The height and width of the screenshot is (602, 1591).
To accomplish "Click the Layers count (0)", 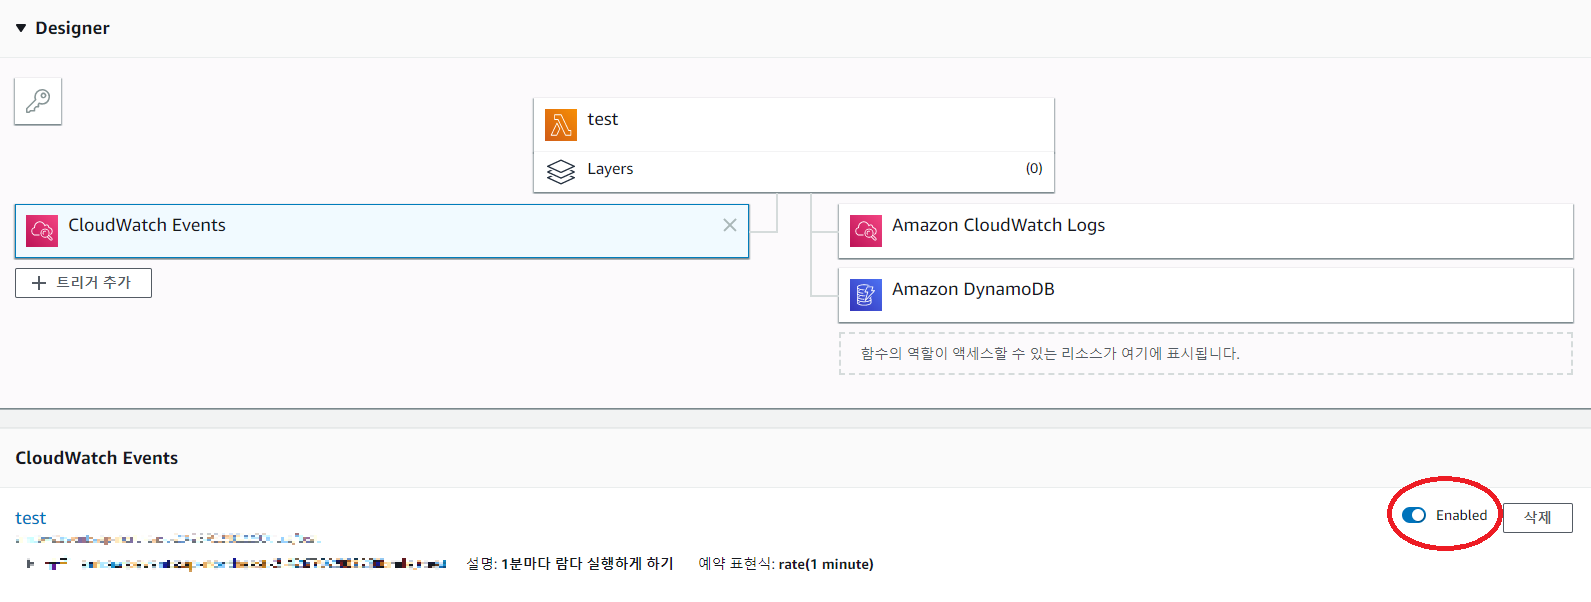I will [x=1034, y=168].
